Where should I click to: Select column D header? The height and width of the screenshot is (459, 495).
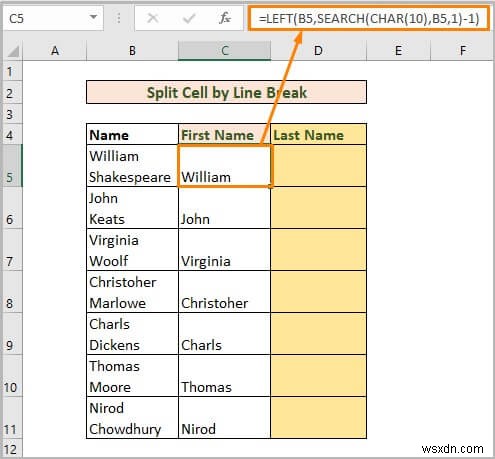click(318, 51)
